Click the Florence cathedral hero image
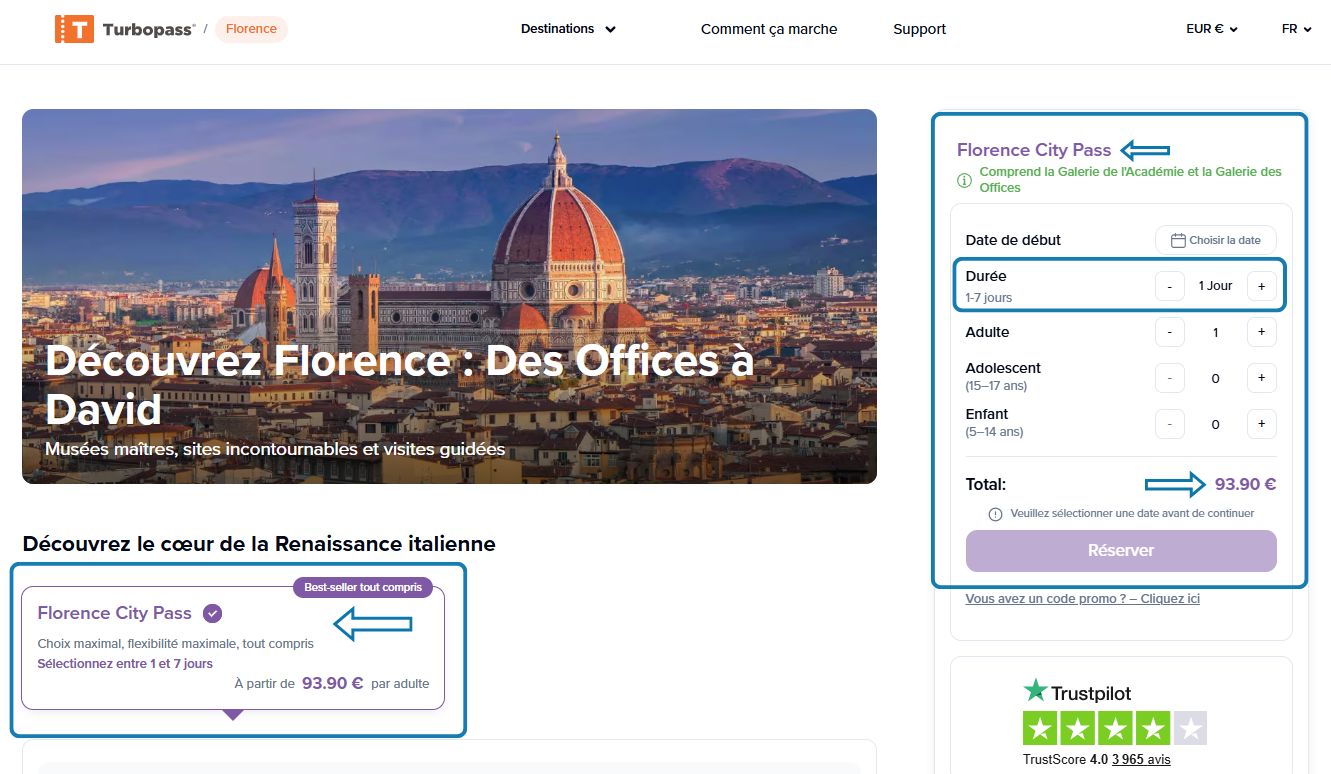The height and width of the screenshot is (774, 1331). pos(449,296)
